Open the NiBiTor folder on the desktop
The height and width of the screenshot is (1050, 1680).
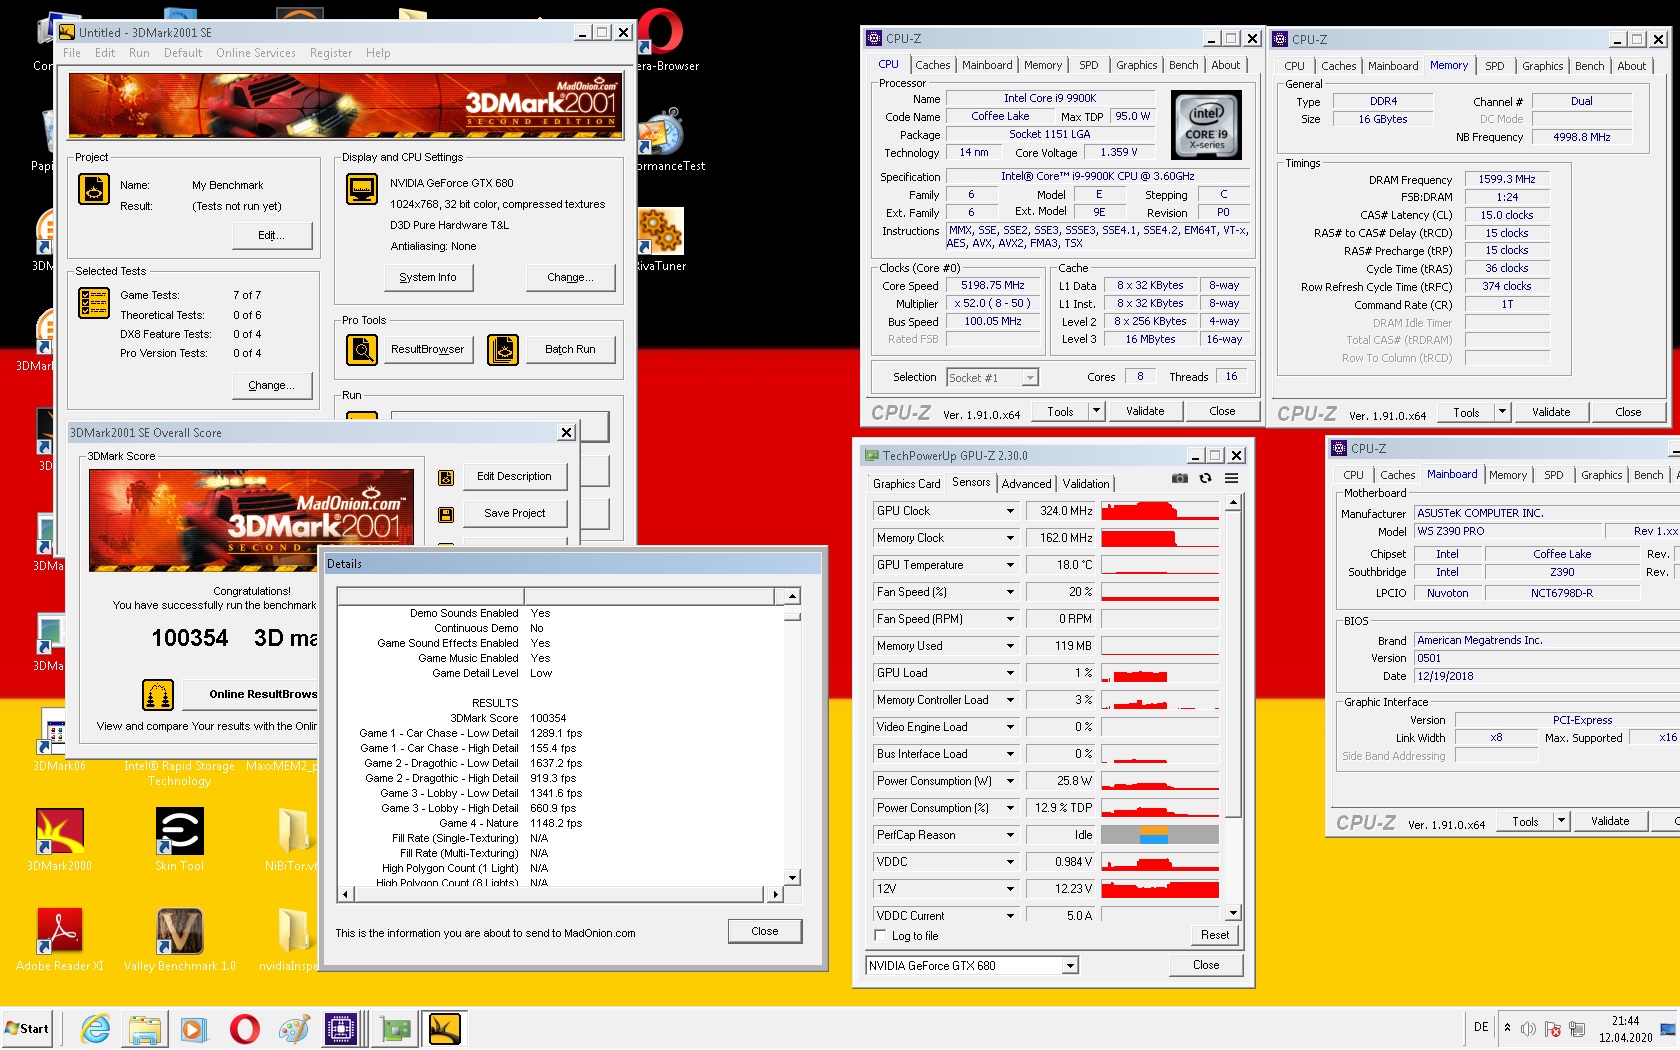(293, 840)
